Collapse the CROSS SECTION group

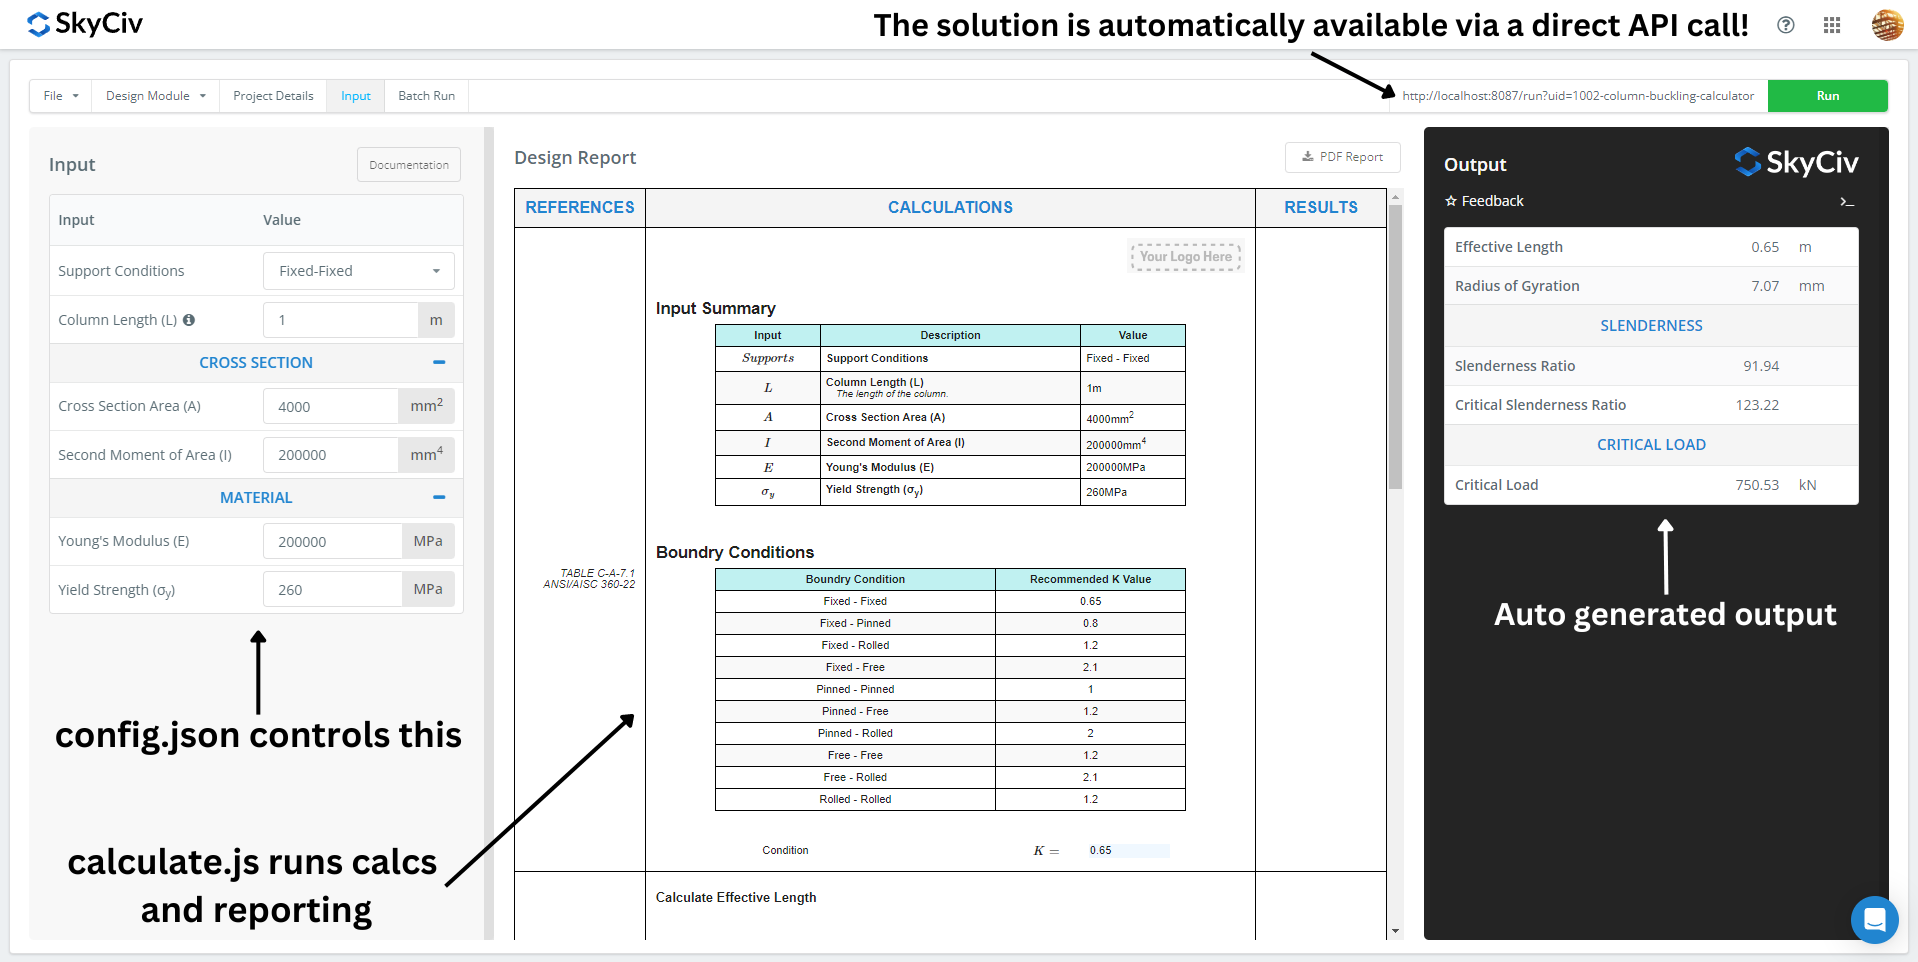(x=439, y=362)
